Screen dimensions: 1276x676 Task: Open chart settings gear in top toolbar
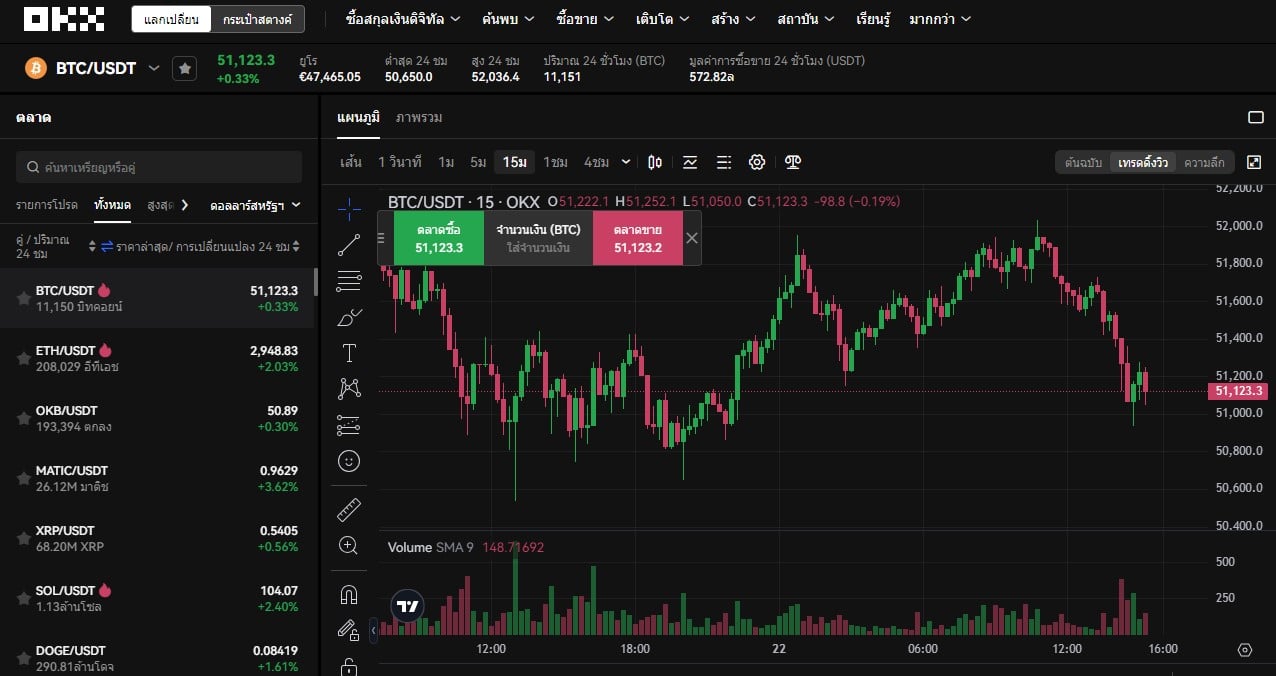(x=757, y=162)
